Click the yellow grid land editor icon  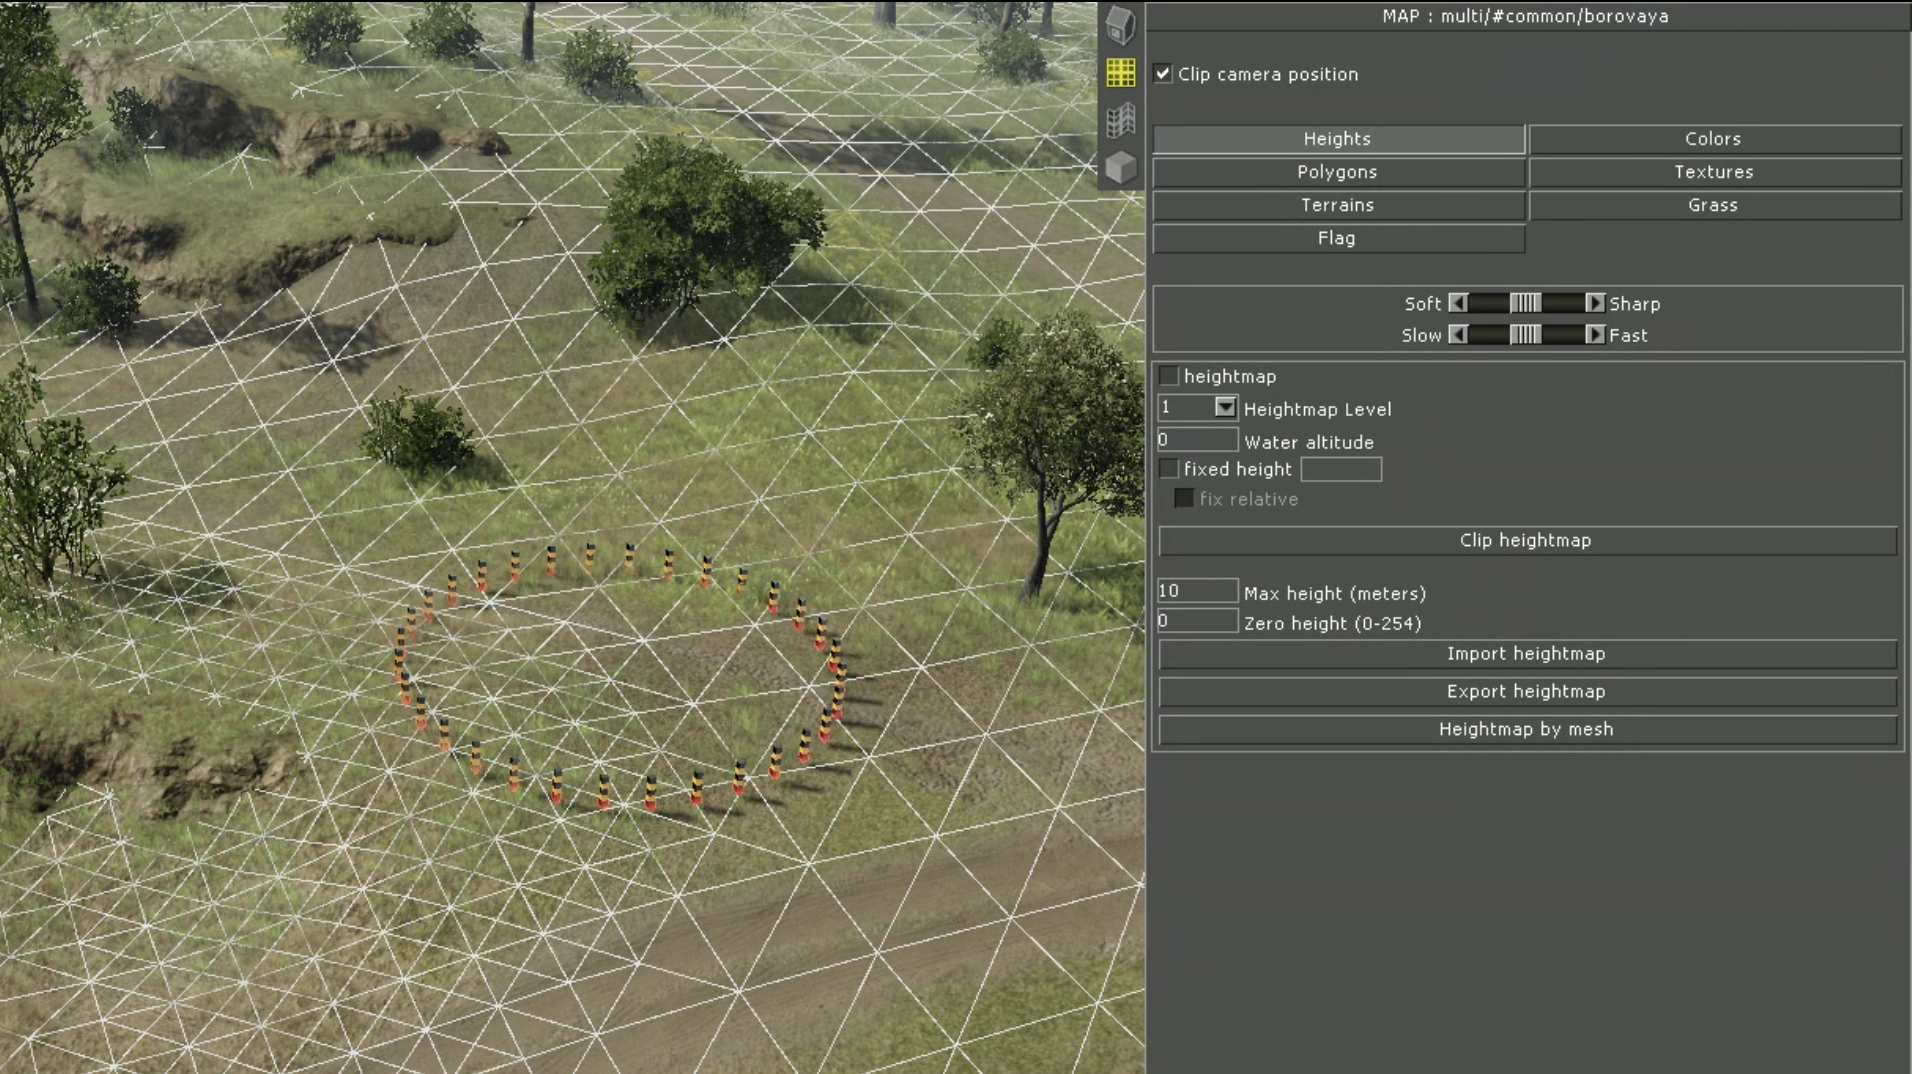pos(1120,72)
